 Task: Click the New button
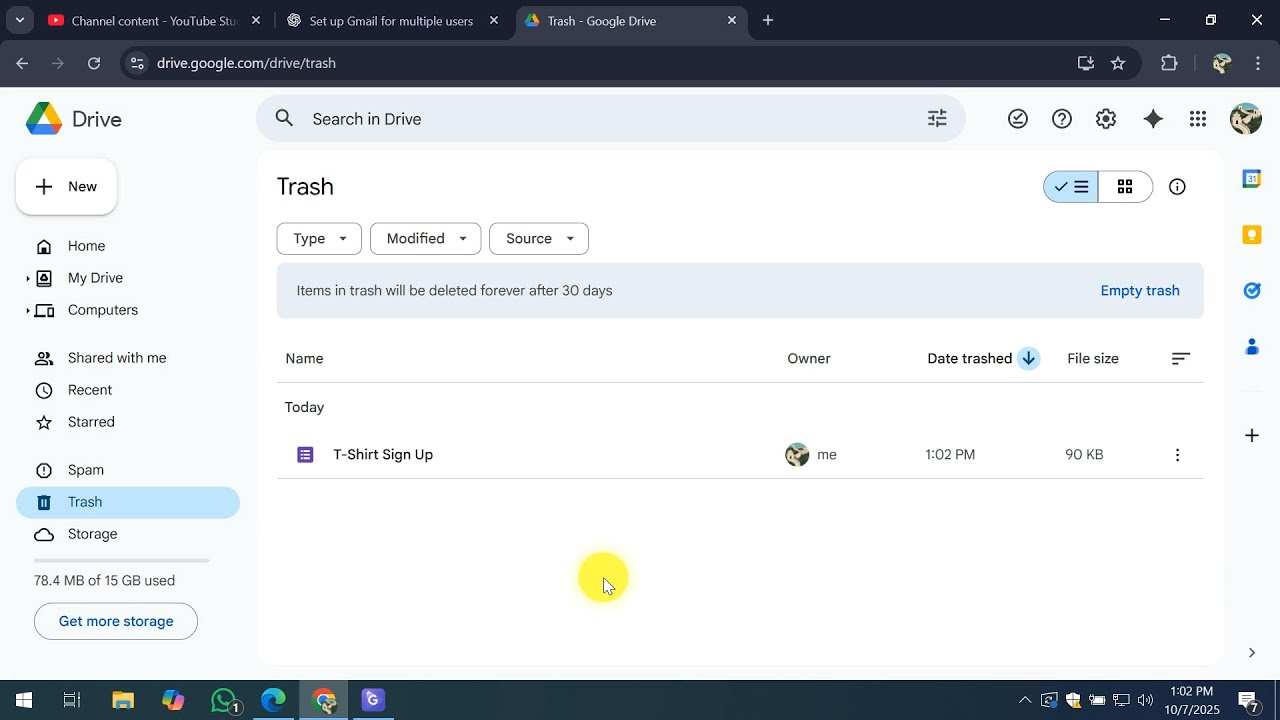coord(66,187)
